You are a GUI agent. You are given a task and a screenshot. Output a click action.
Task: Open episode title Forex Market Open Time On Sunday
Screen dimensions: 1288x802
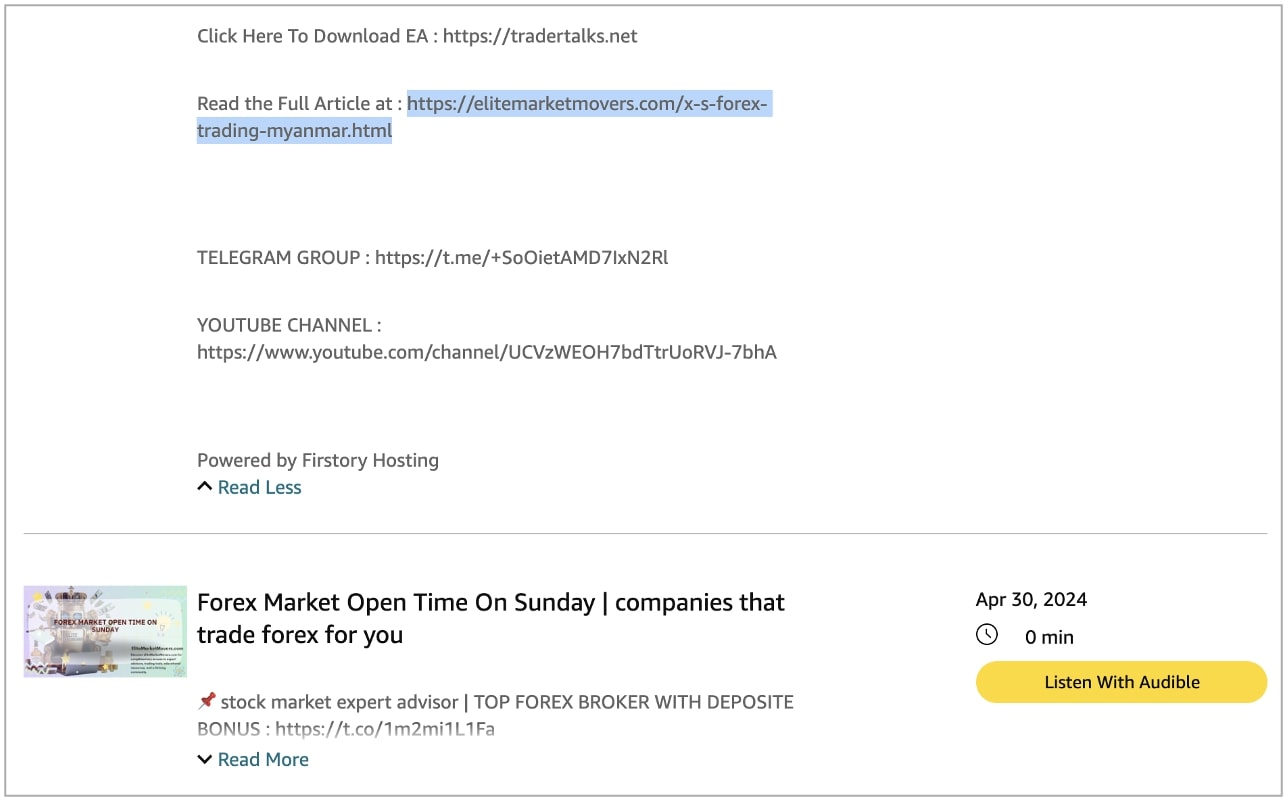tap(491, 618)
